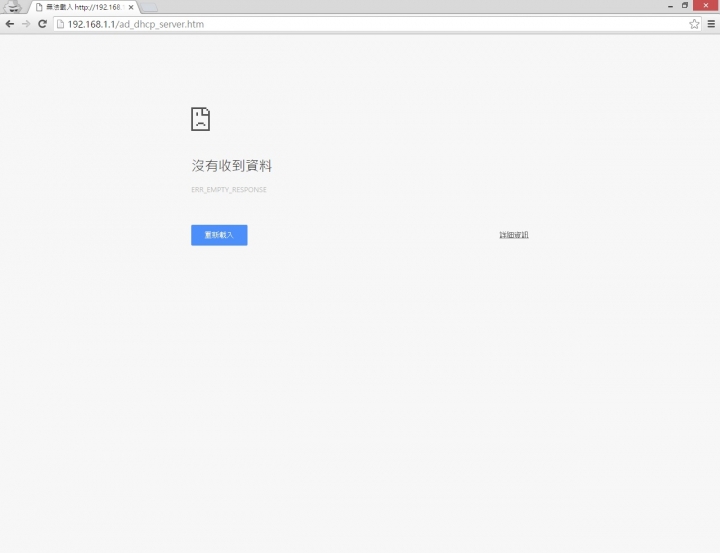
Task: Go back using the browser back arrow
Action: pos(10,24)
